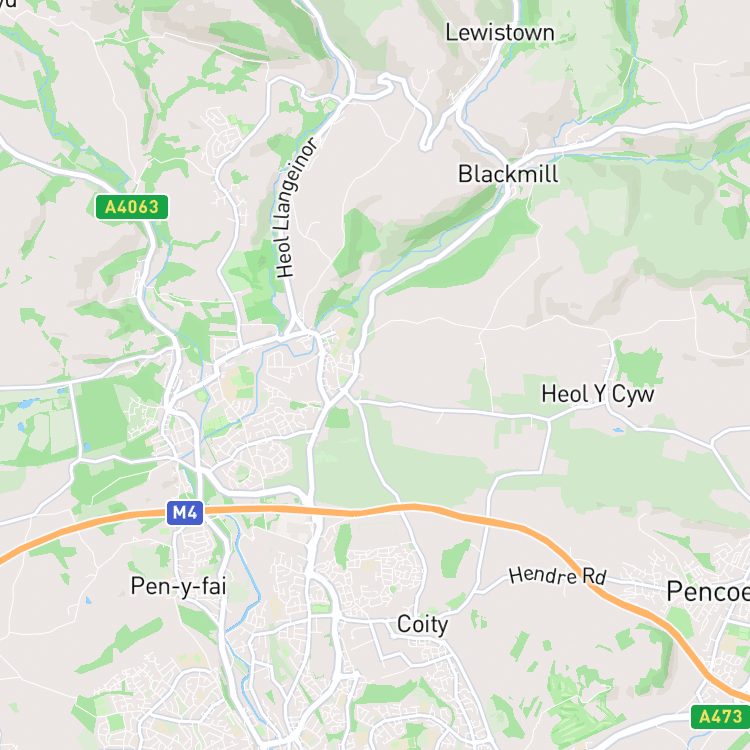Click the road junction at Blackmill

click(x=508, y=160)
